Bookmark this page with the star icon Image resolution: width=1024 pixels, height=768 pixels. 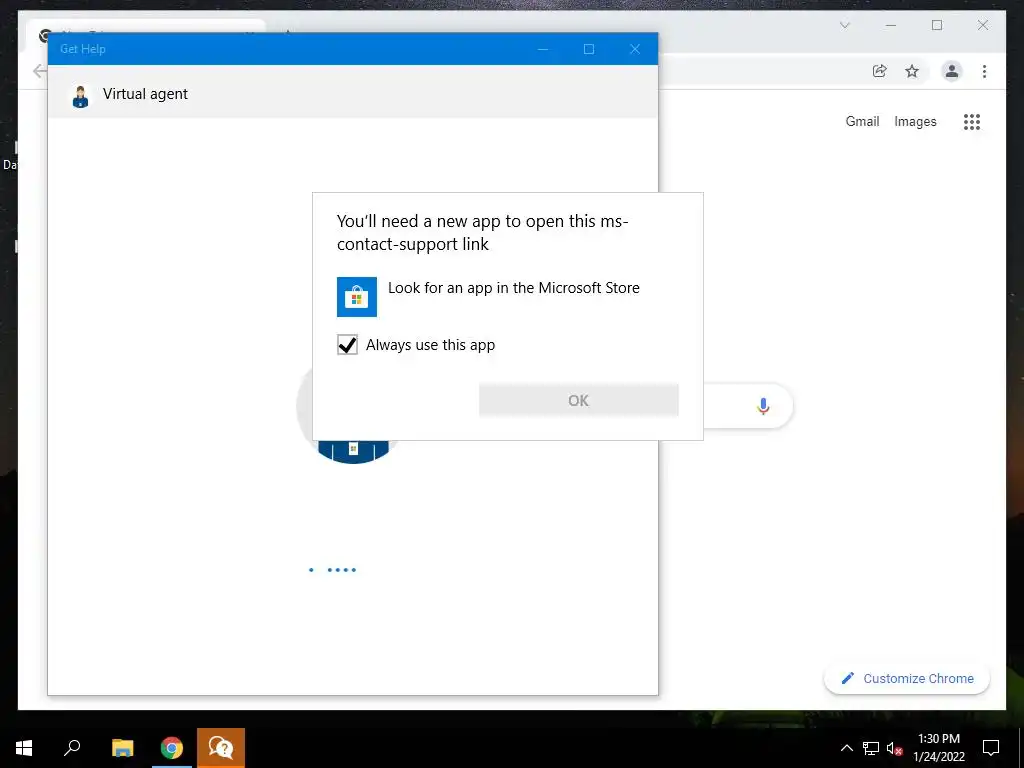912,71
